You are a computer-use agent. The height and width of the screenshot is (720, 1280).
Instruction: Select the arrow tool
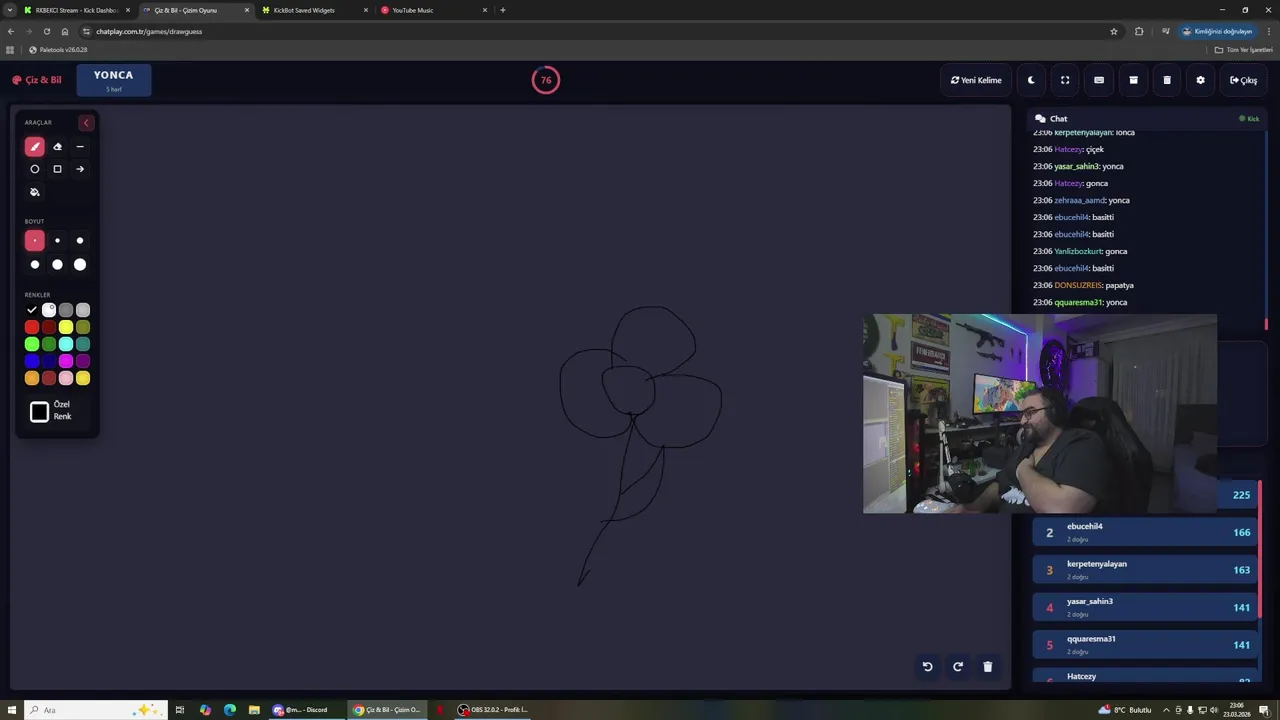[x=80, y=169]
